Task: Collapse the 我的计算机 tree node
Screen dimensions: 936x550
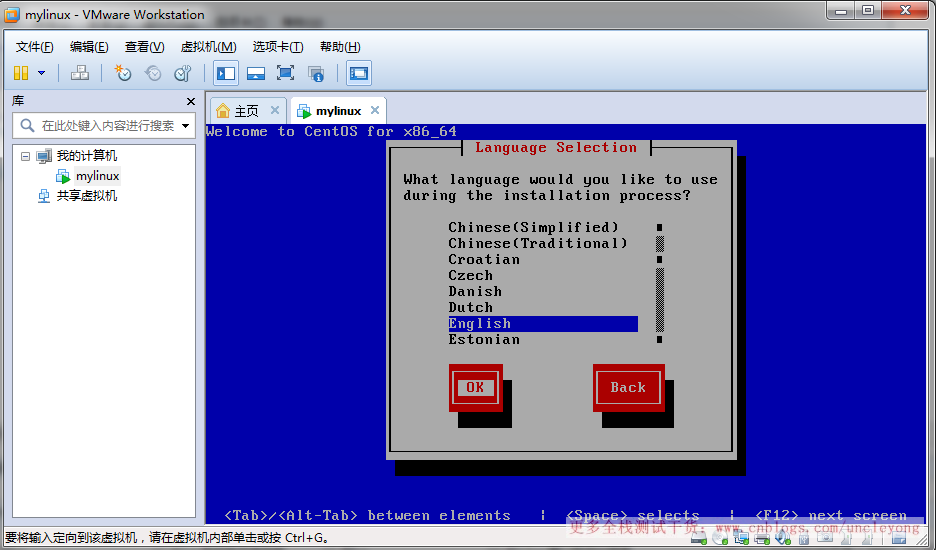Action: pyautogui.click(x=25, y=156)
